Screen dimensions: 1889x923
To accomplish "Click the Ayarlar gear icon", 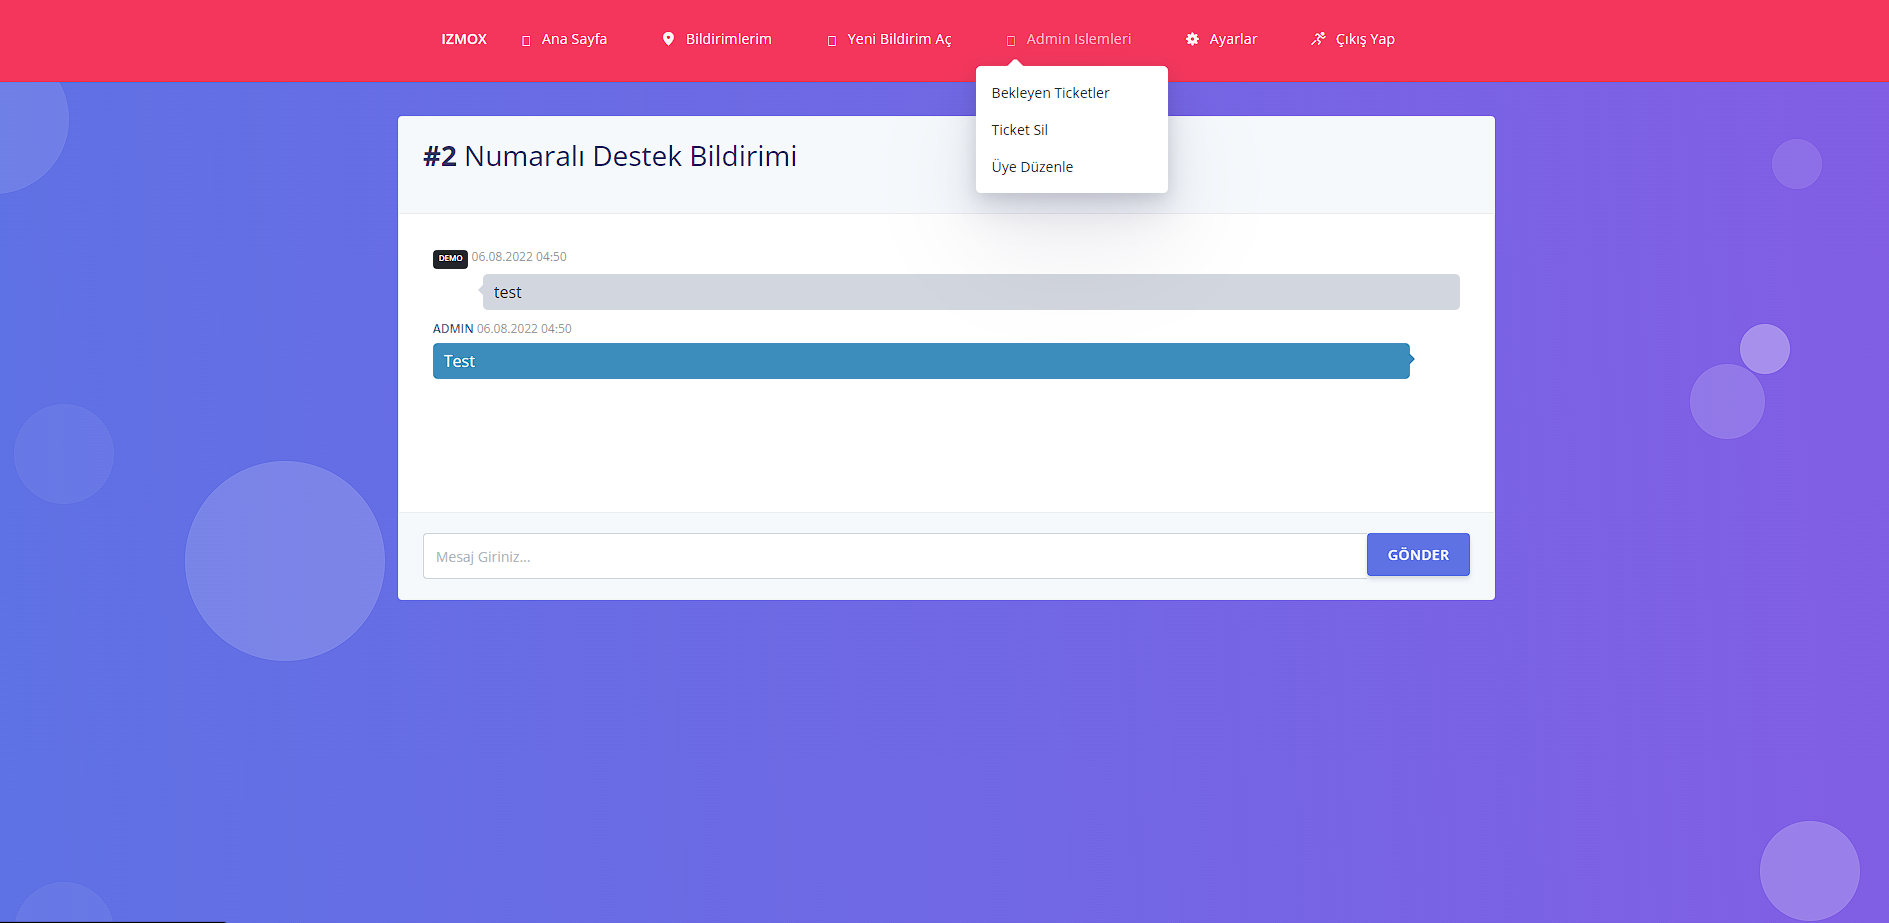I will tap(1192, 39).
